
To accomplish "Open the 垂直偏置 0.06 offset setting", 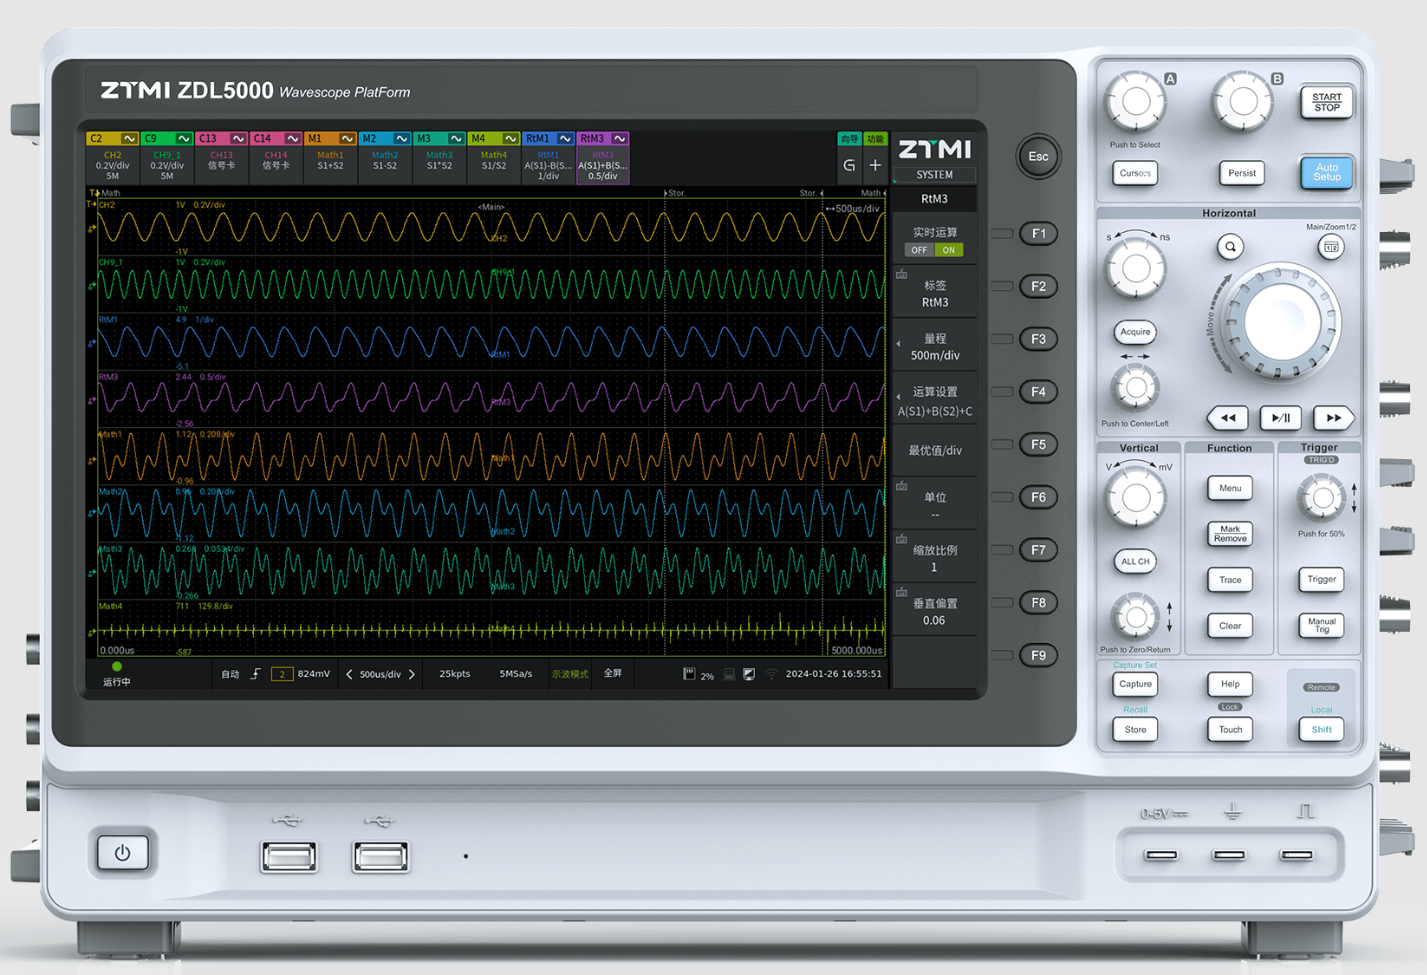I will point(935,611).
